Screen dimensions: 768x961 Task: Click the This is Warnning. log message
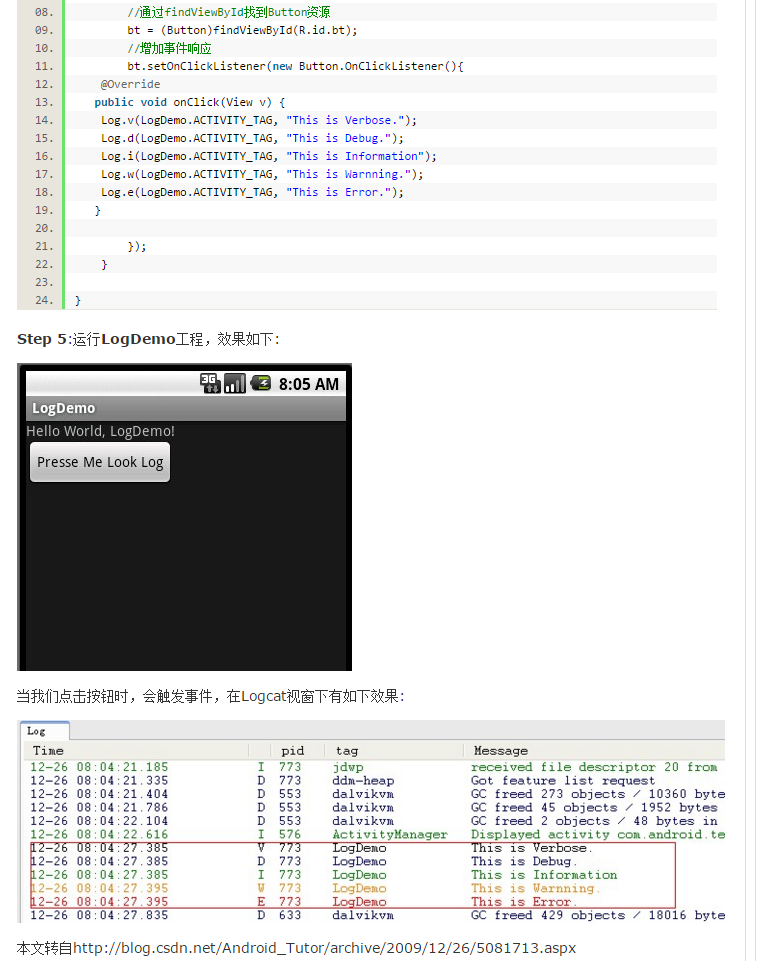pyautogui.click(x=535, y=888)
